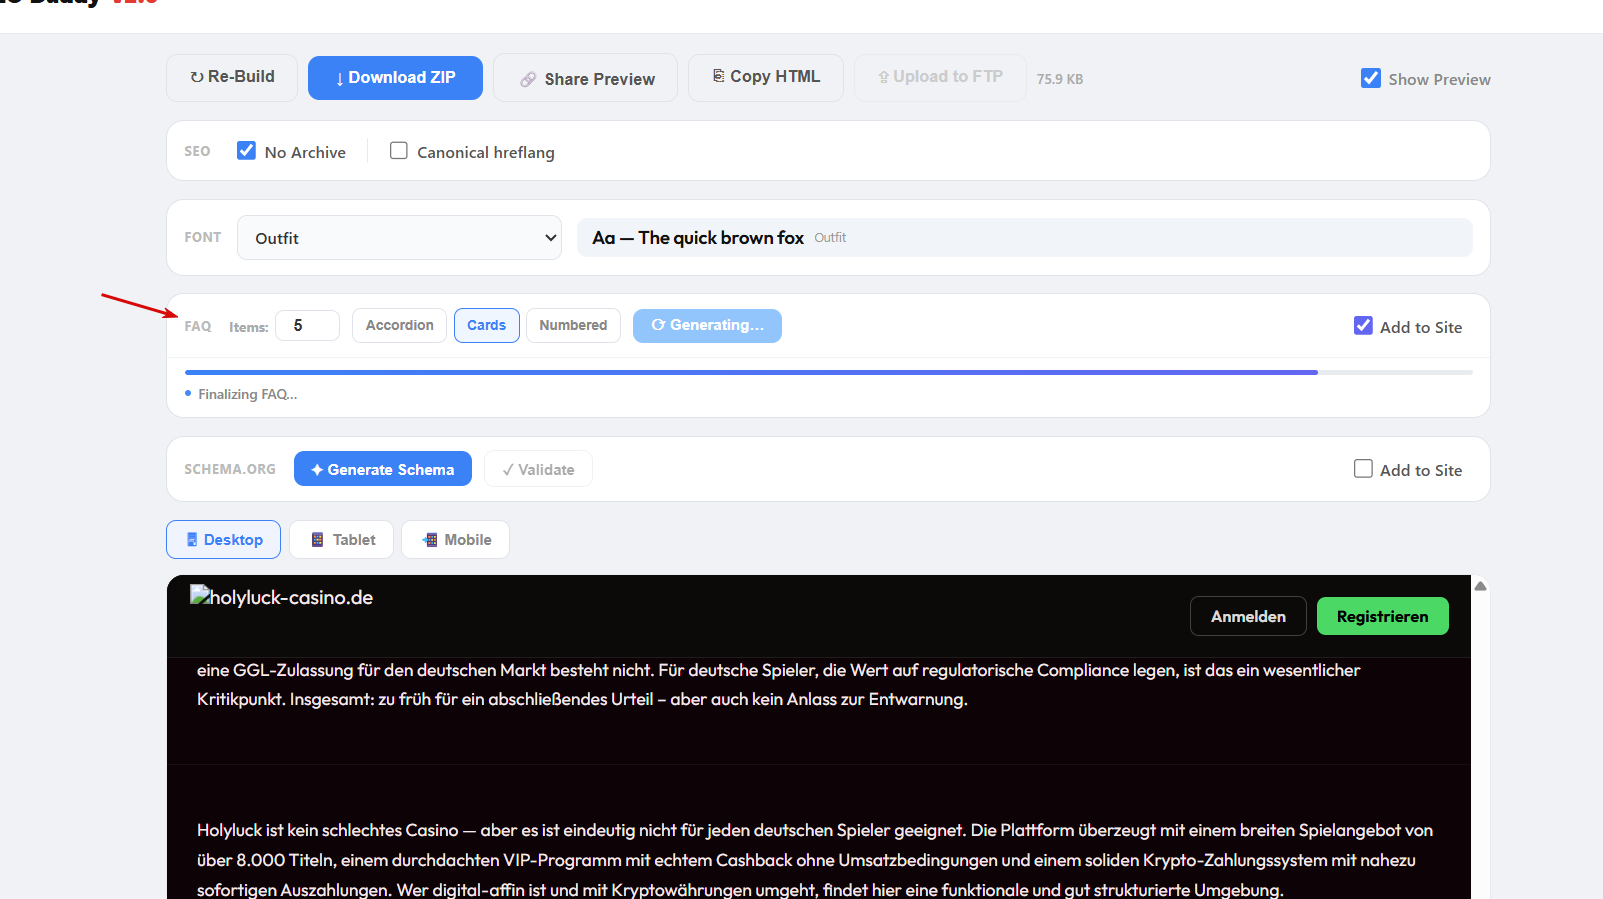Open Share Preview link

coord(585,78)
